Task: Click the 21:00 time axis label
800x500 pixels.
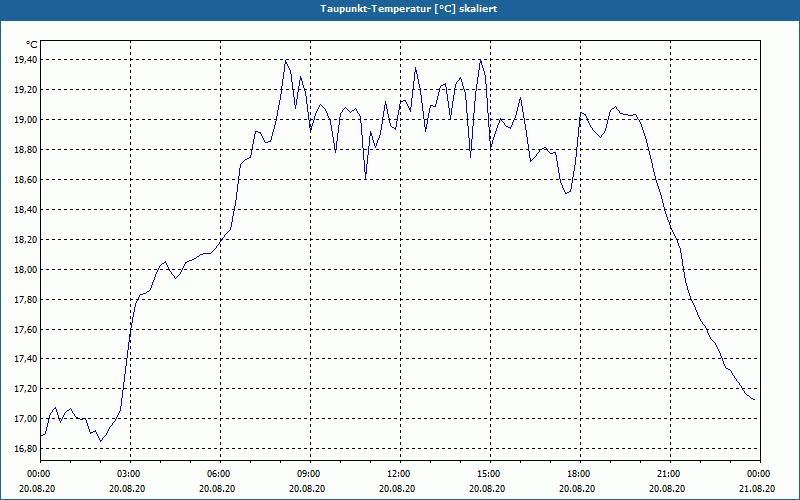Action: click(x=670, y=473)
